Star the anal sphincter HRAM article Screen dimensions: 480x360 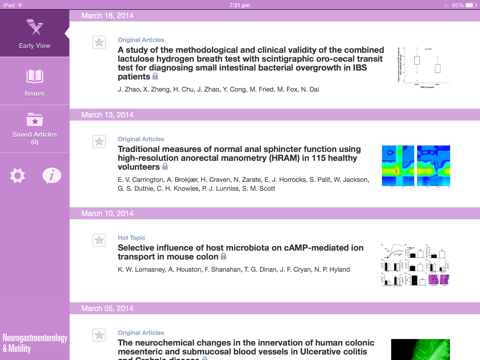(99, 142)
